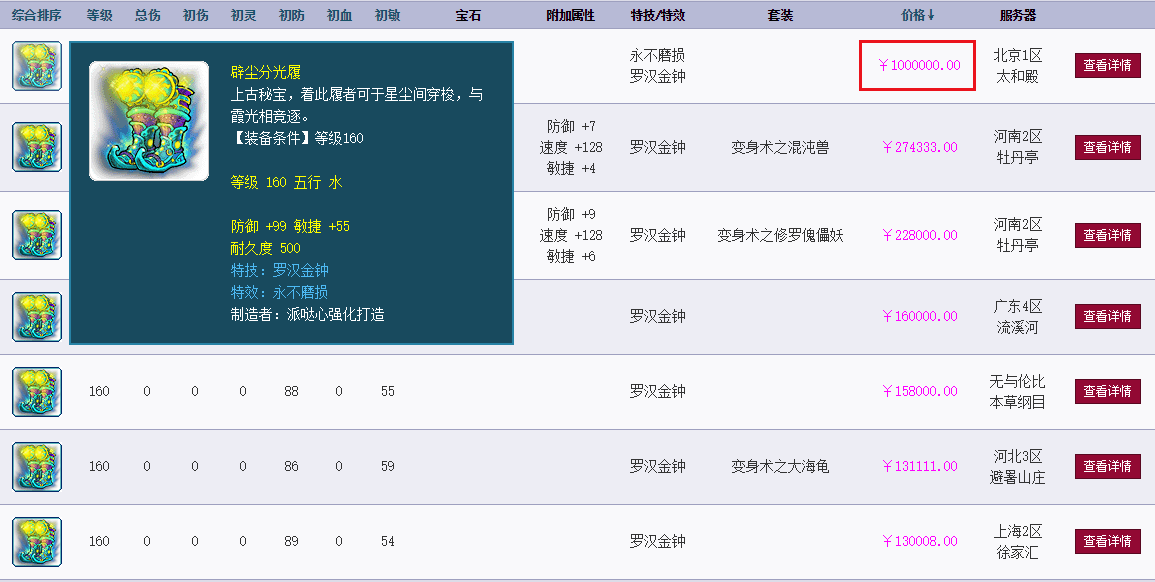Toggle 价格 descending sort arrow header
1155x582 pixels.
(x=918, y=15)
